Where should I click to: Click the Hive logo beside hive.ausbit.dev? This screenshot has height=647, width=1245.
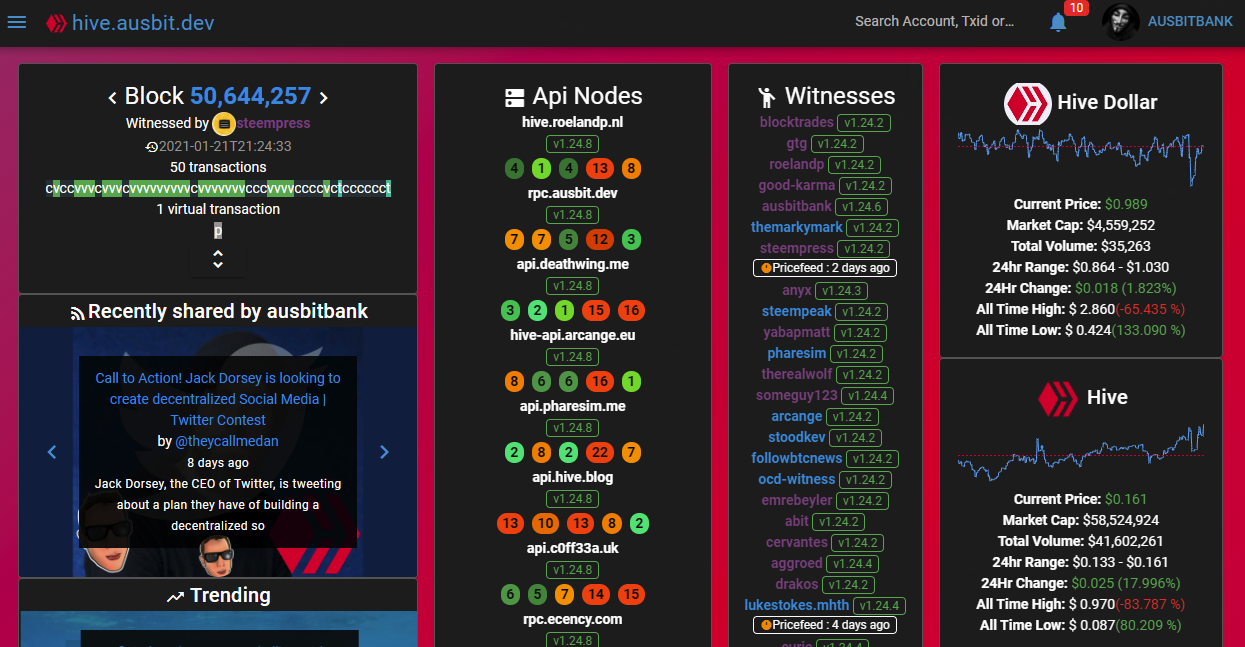pyautogui.click(x=56, y=23)
